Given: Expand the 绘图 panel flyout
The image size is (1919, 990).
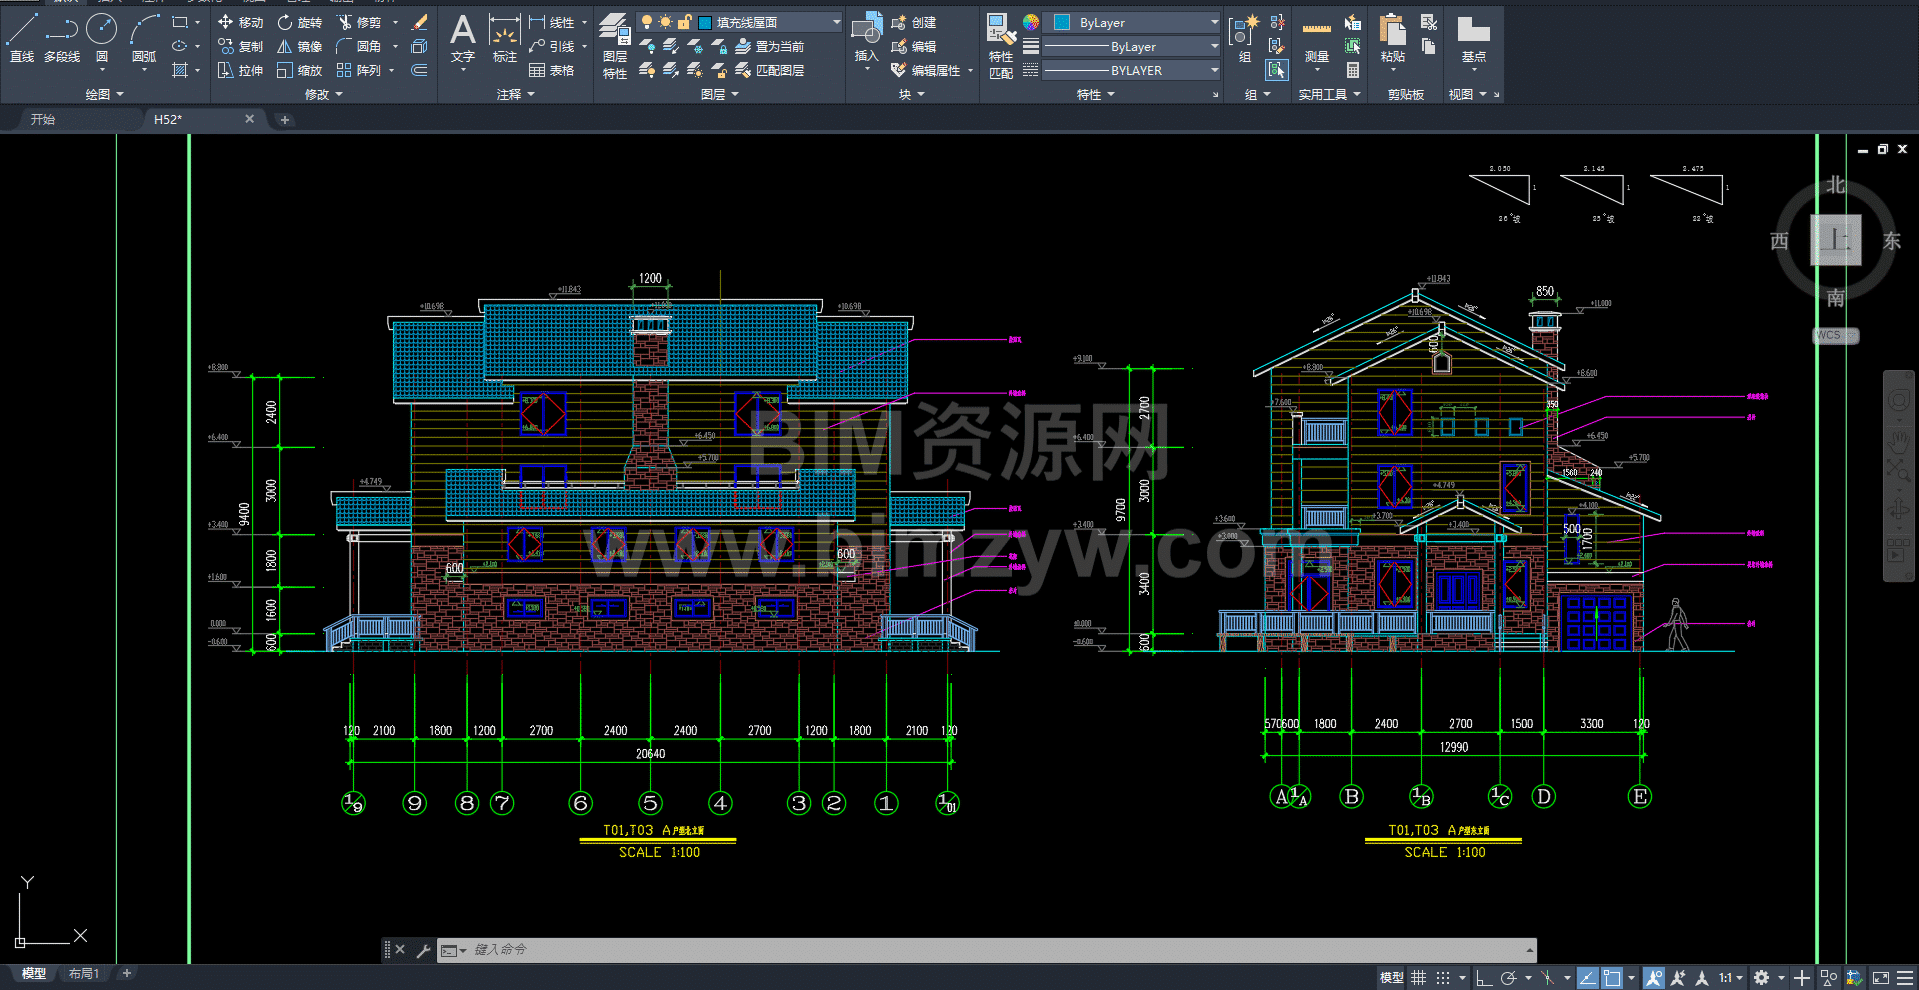Looking at the screenshot, I should point(105,94).
